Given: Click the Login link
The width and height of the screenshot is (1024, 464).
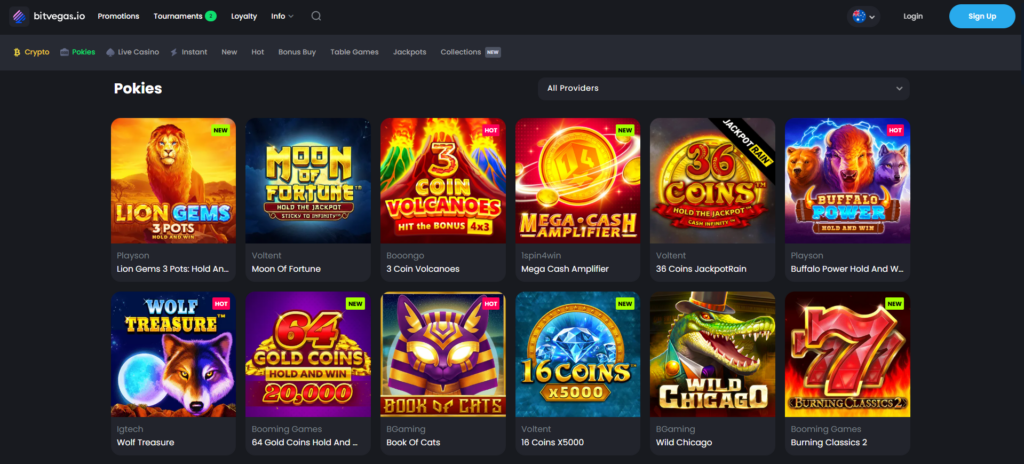Looking at the screenshot, I should coord(913,16).
